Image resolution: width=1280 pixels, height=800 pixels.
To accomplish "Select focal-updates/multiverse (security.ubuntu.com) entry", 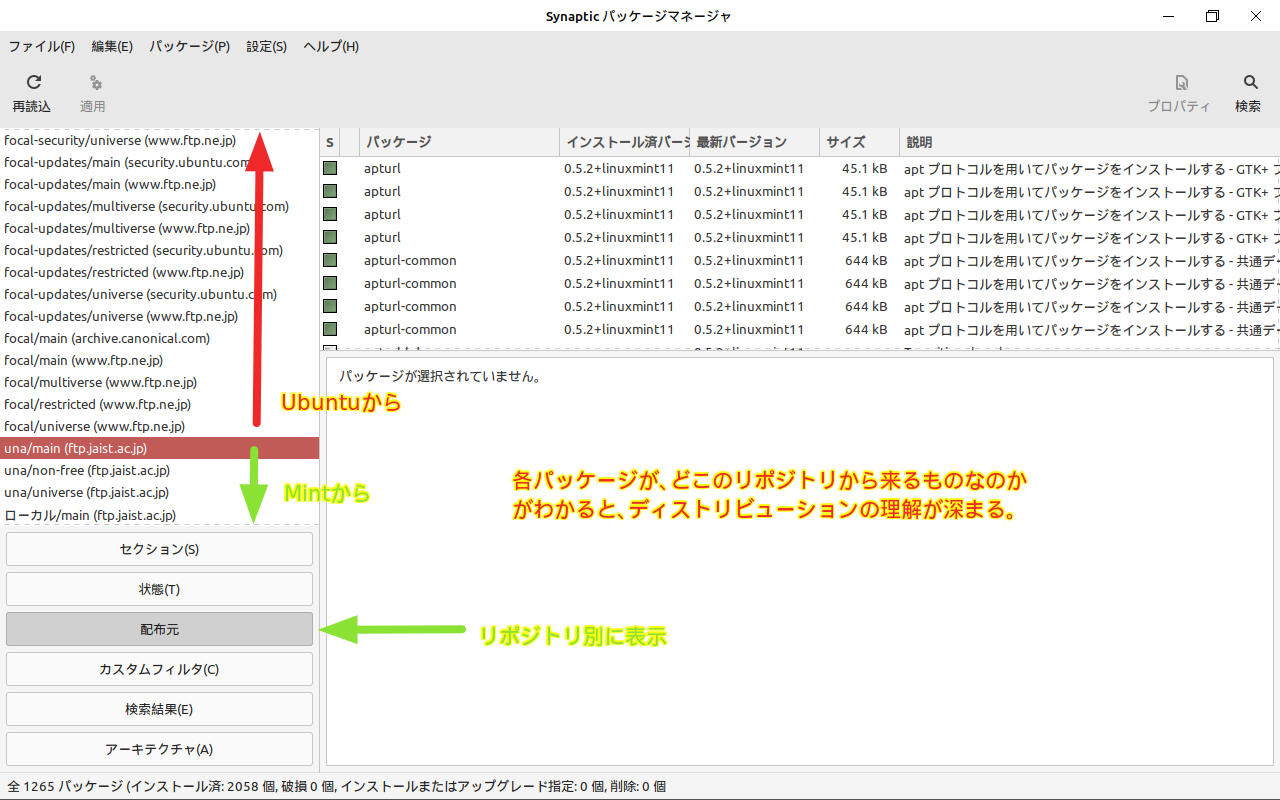I will coord(160,206).
